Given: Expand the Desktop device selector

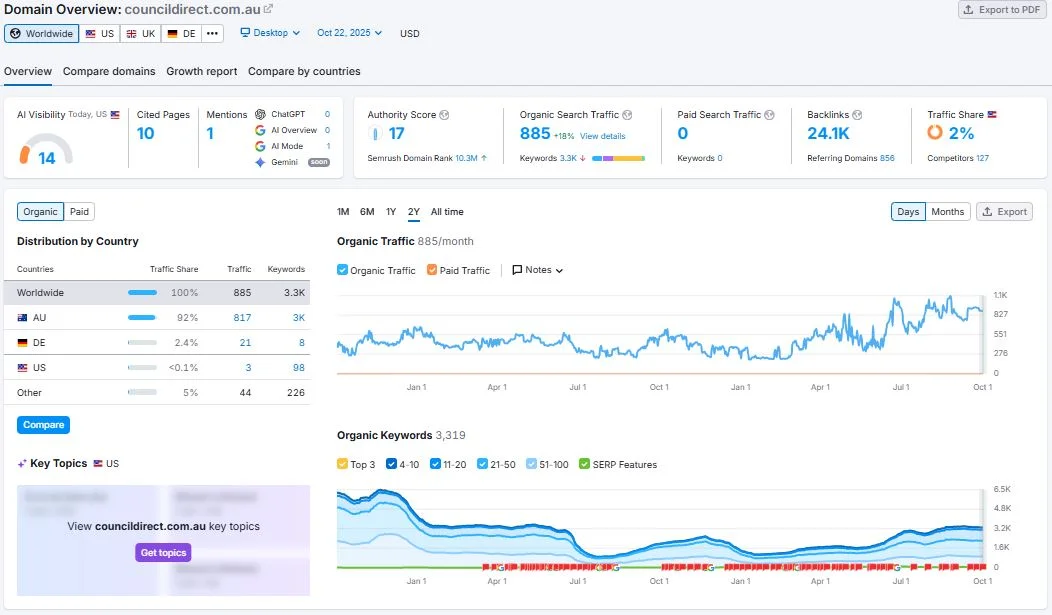Looking at the screenshot, I should click(x=269, y=32).
